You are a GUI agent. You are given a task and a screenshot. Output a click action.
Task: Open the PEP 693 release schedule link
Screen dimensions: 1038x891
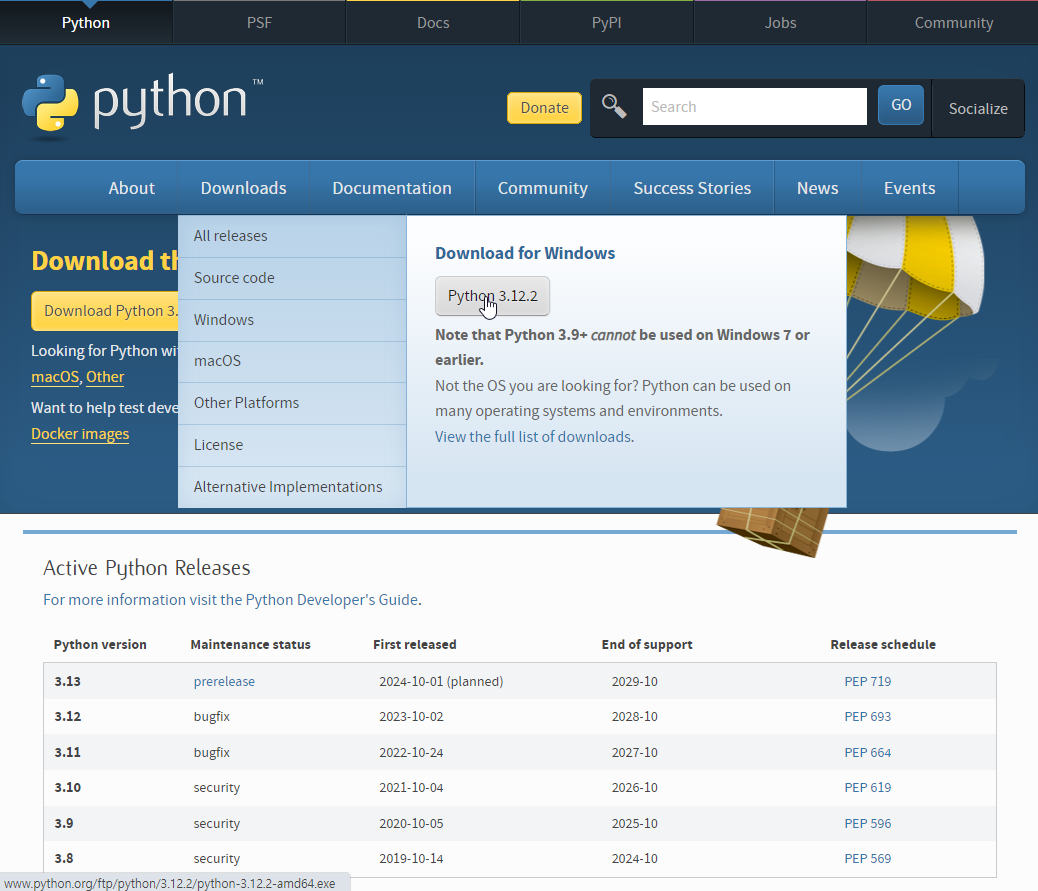pos(867,716)
